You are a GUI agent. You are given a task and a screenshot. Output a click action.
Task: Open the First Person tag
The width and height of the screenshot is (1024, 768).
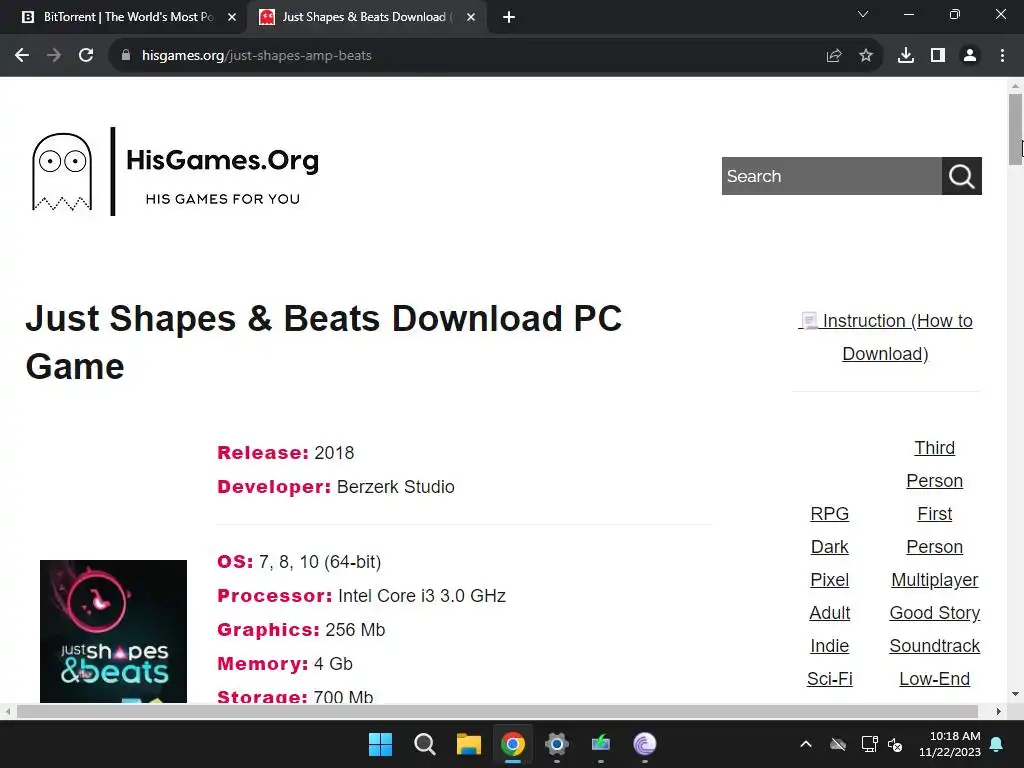point(935,530)
